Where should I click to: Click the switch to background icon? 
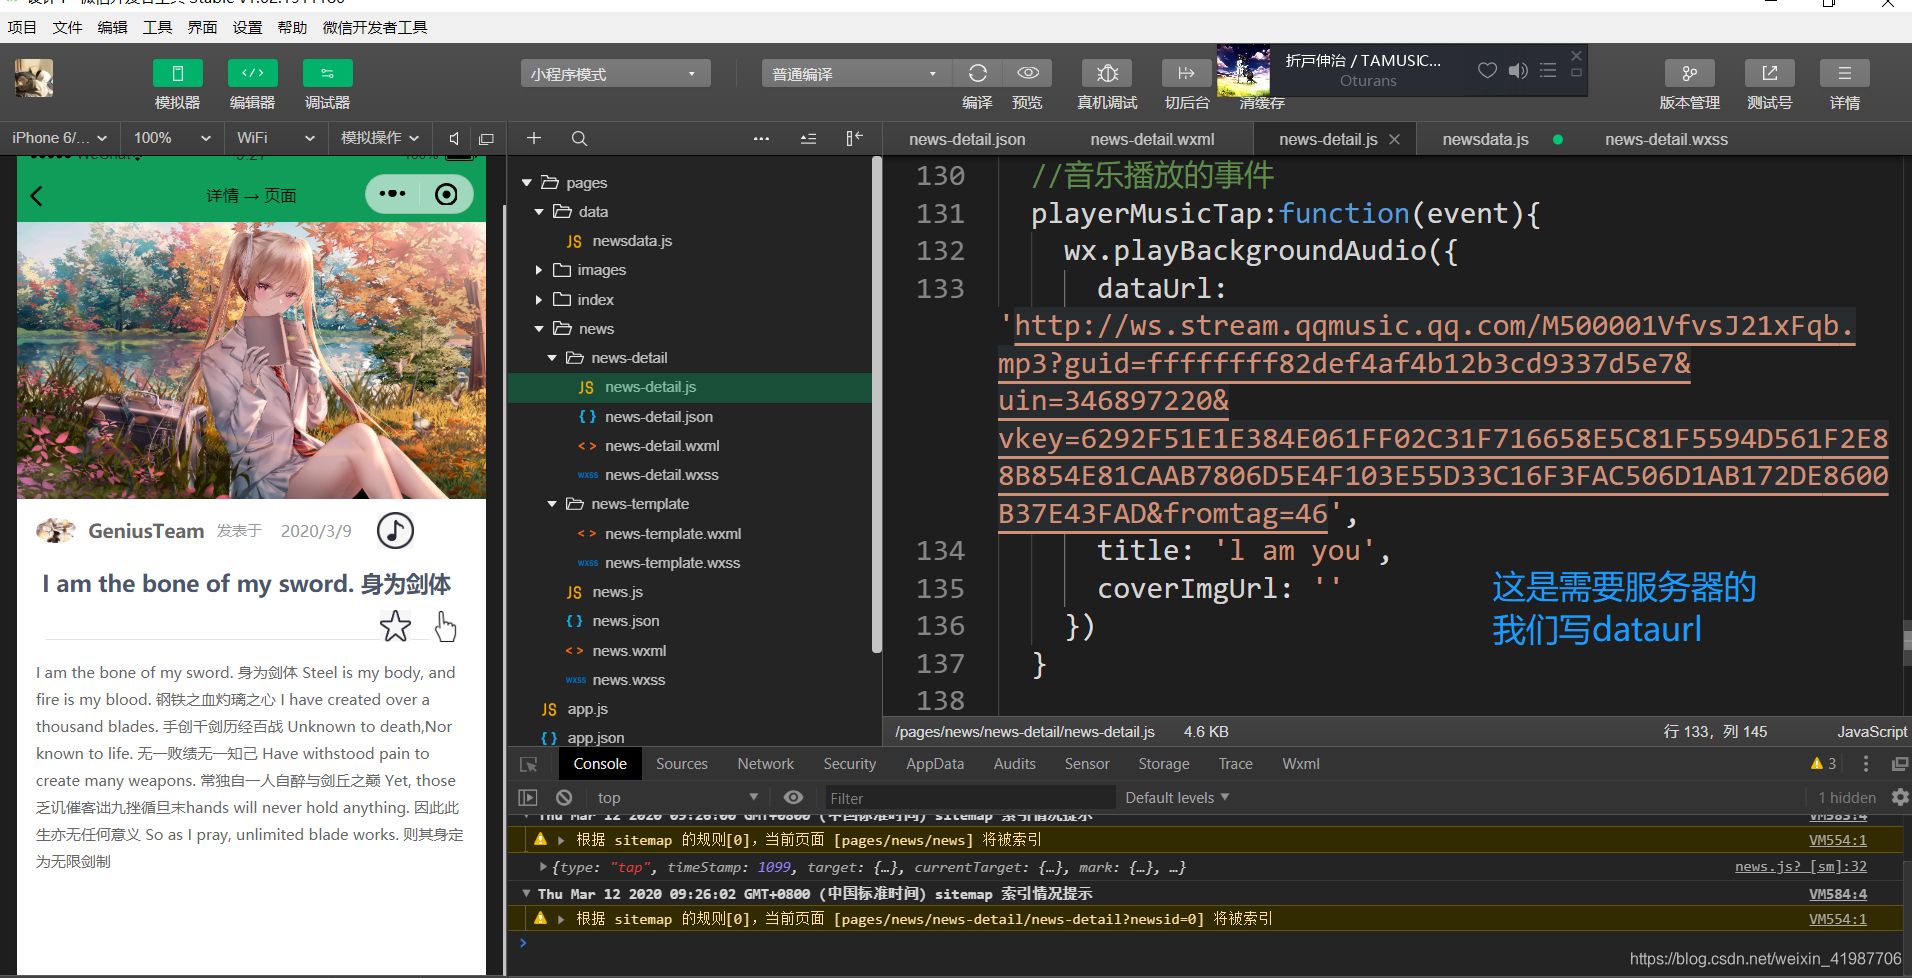(x=1187, y=73)
